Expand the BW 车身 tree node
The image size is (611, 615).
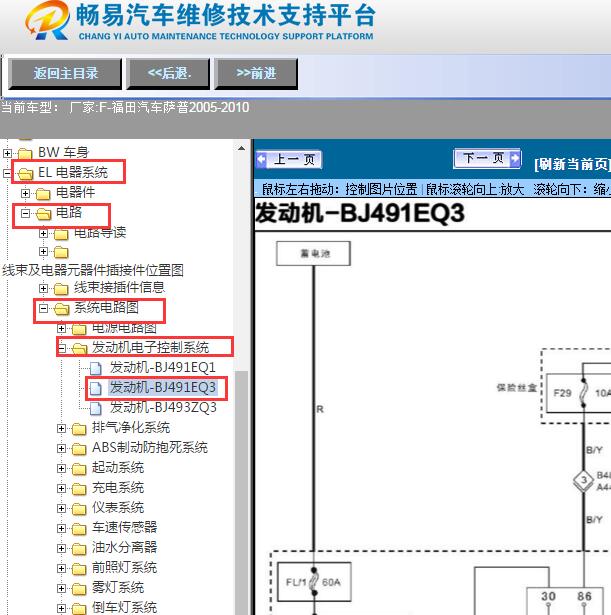click(x=7, y=153)
